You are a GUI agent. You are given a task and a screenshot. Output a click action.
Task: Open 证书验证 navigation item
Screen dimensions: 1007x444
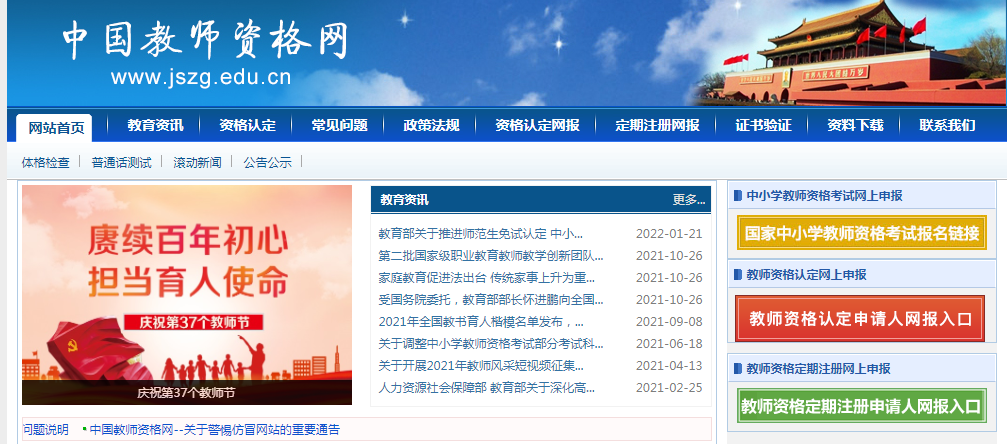tap(763, 125)
